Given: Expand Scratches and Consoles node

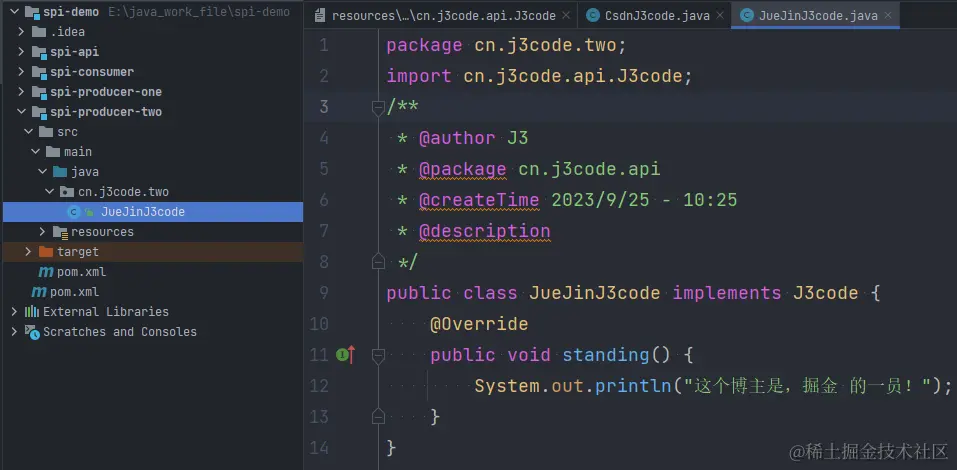Looking at the screenshot, I should click(x=14, y=332).
